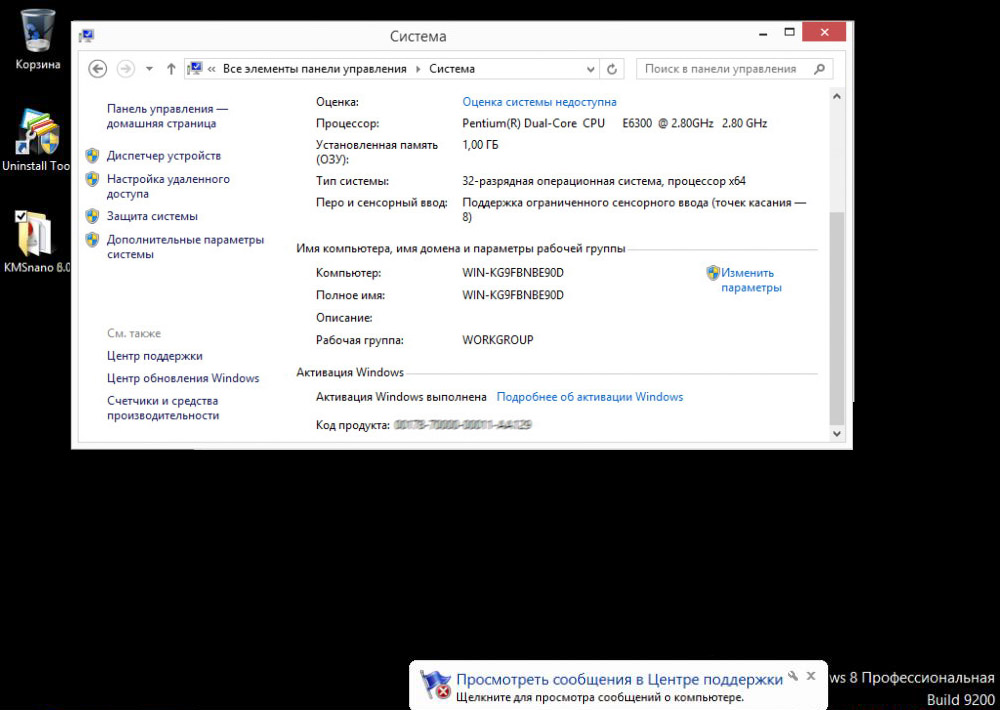Click the wrench icon on the notification

pos(793,676)
